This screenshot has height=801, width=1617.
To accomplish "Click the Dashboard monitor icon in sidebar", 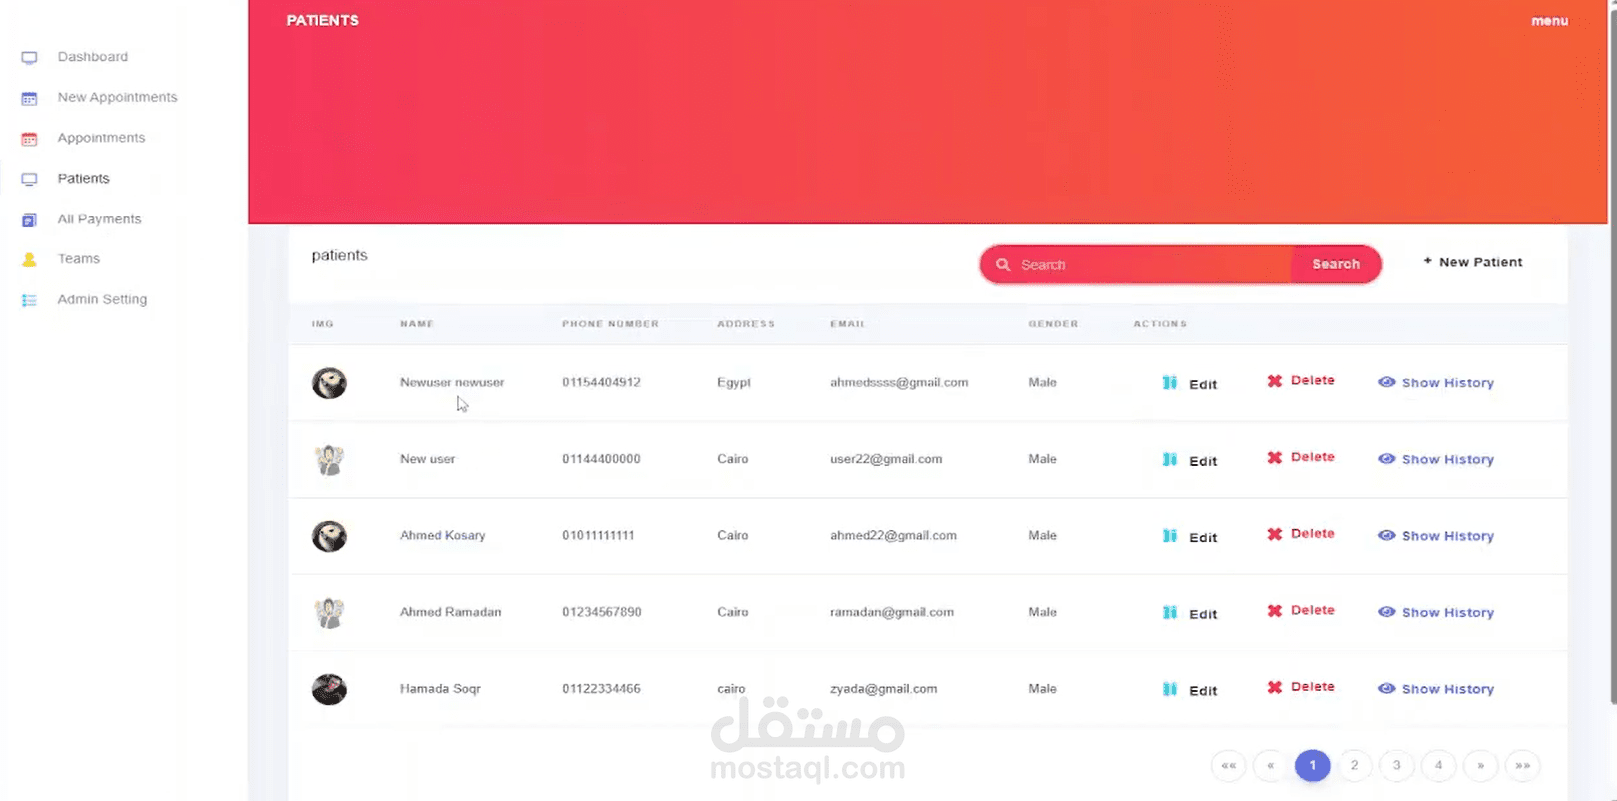I will [29, 58].
